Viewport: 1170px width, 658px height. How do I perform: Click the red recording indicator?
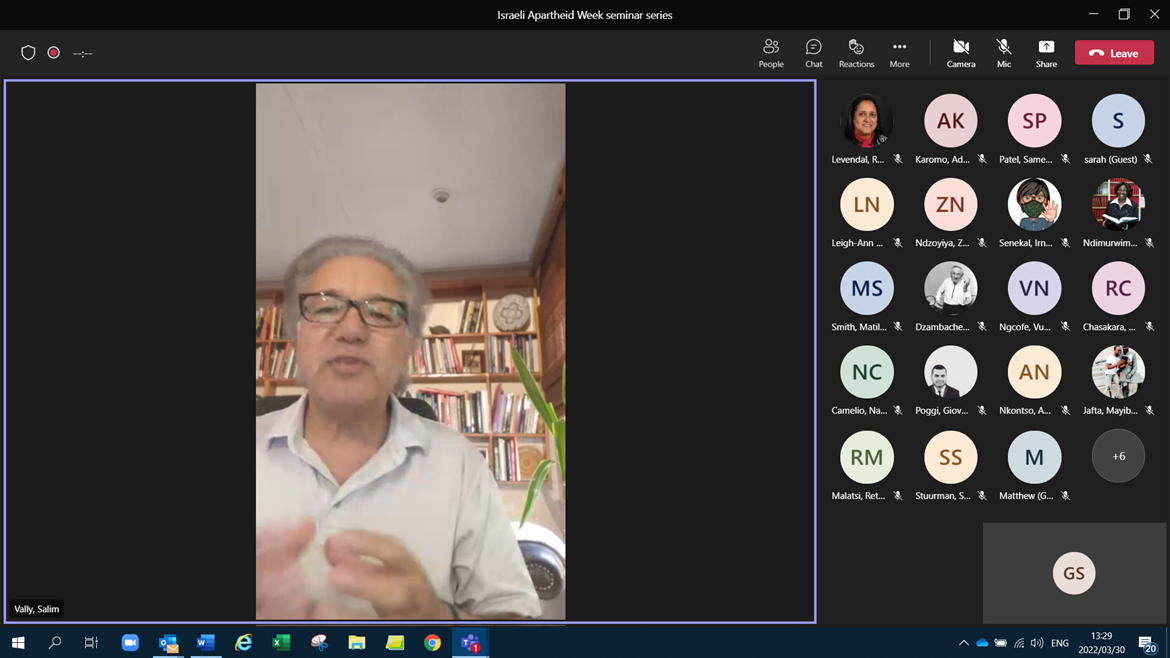54,53
